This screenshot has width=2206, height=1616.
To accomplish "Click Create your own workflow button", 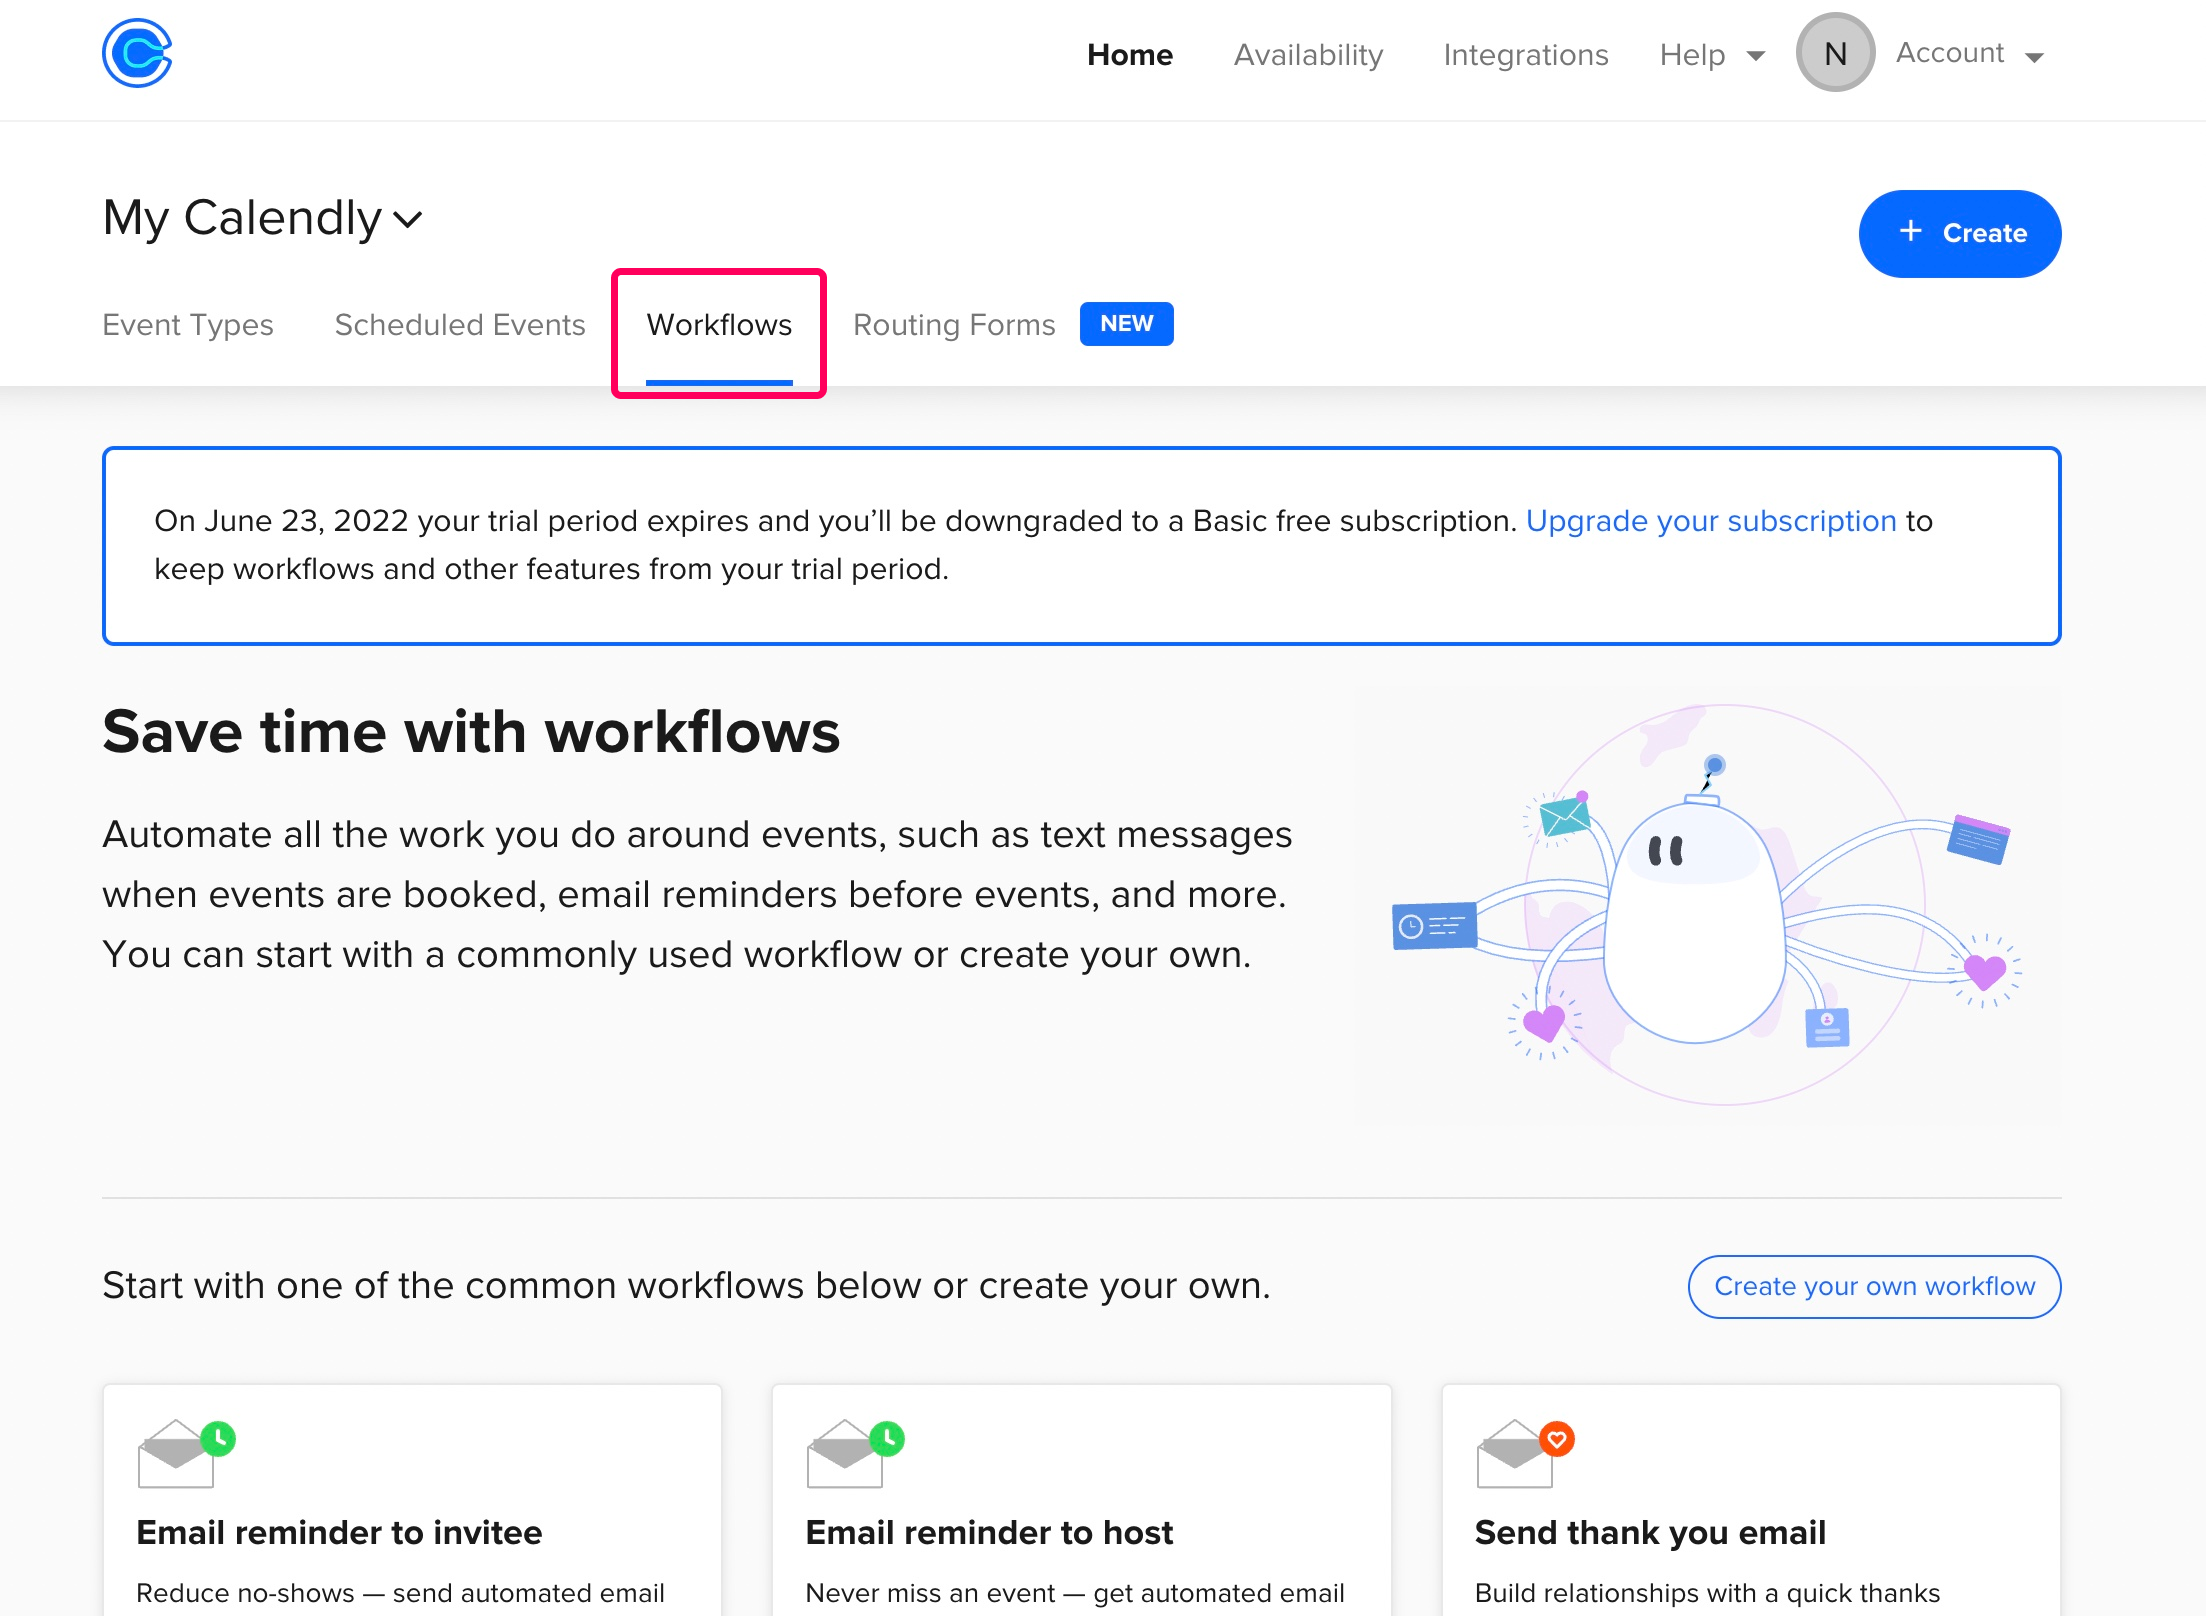I will coord(1875,1286).
